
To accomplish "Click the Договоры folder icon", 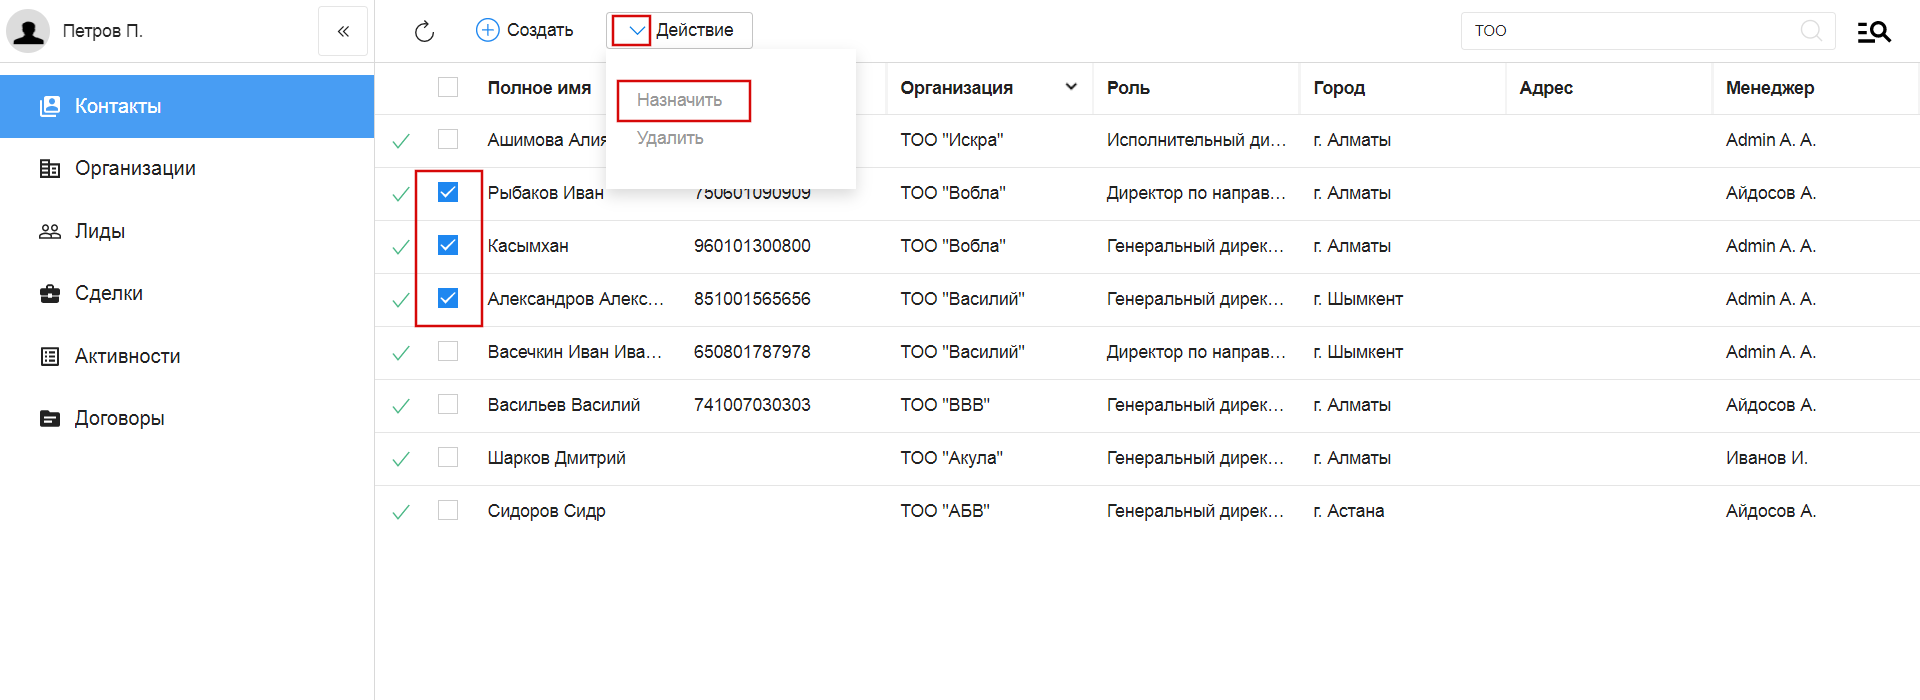I will [x=49, y=418].
